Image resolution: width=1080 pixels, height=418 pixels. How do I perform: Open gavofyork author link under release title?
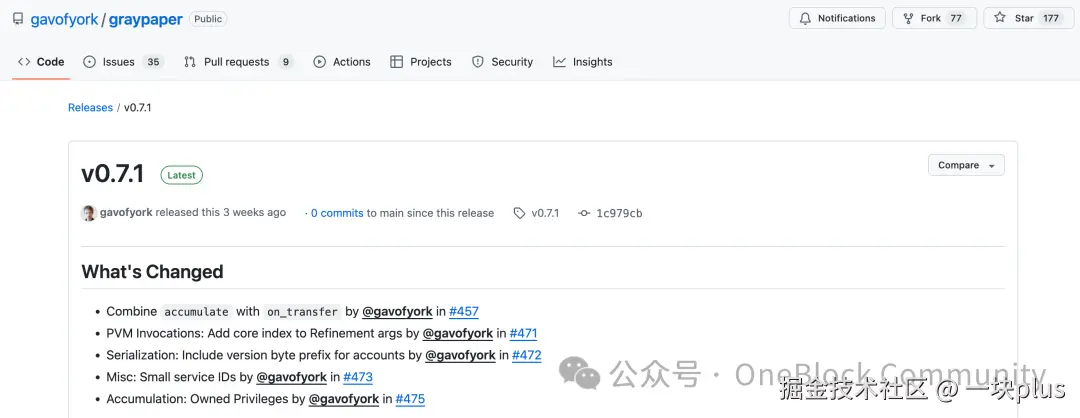click(126, 213)
